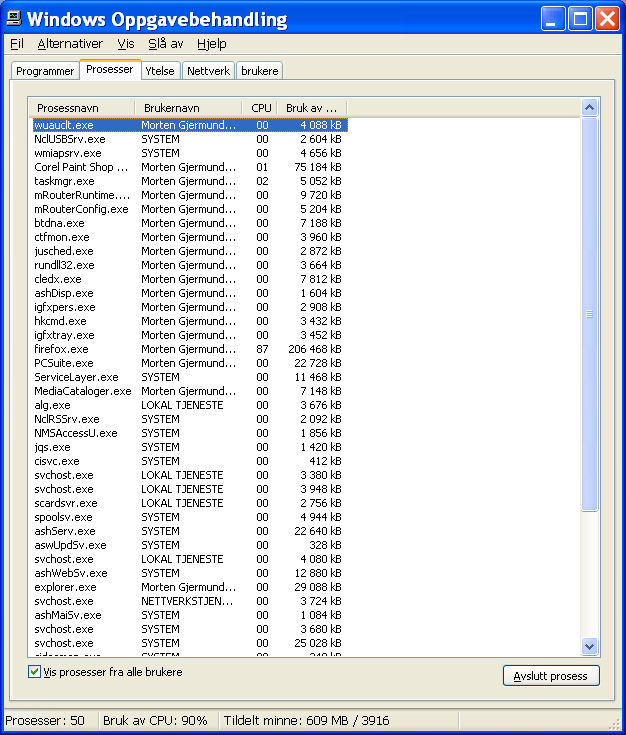
Task: Select svchost.exe using 25 028 kB
Action: 190,643
